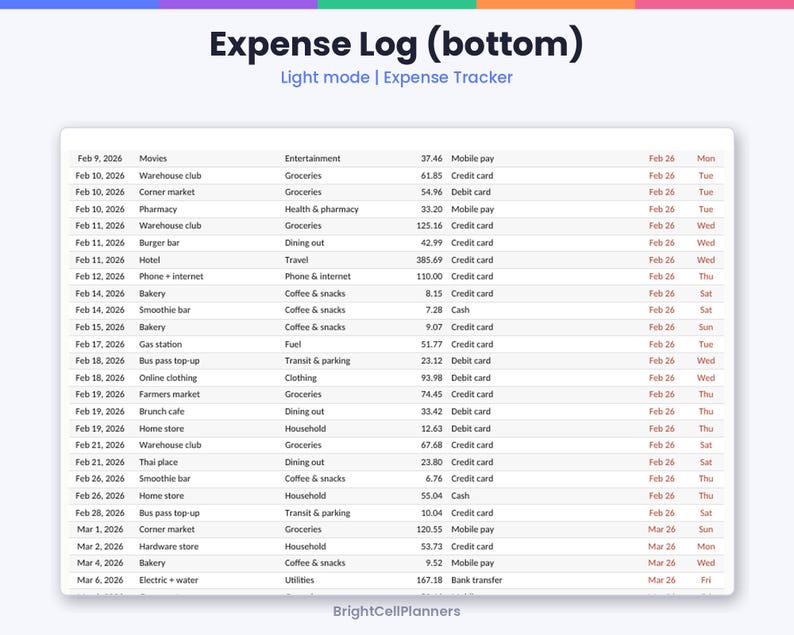This screenshot has width=794, height=635.
Task: Select the 10.04 amount cell
Action: [431, 512]
